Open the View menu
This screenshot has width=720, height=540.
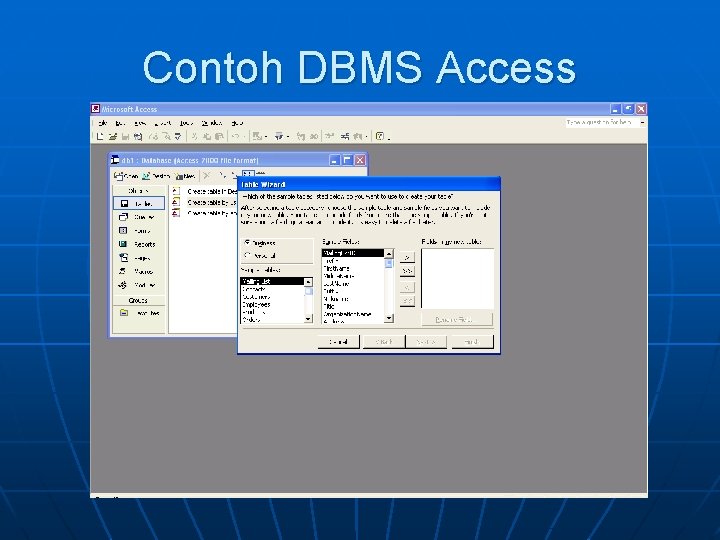coord(140,123)
